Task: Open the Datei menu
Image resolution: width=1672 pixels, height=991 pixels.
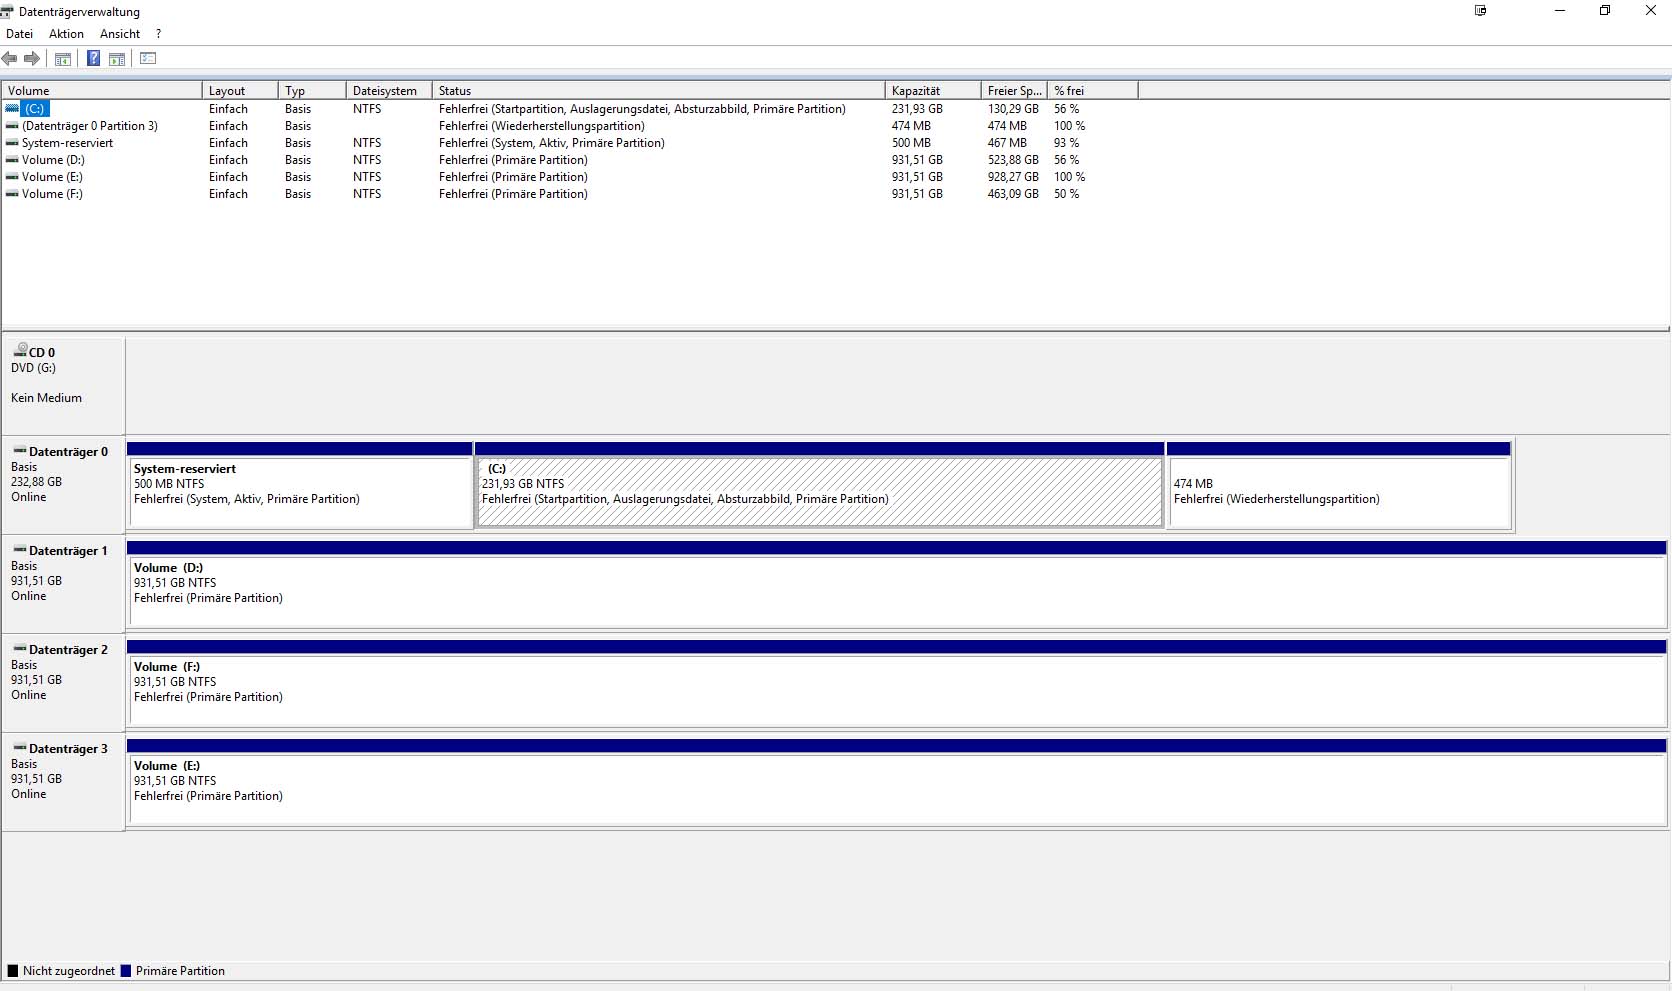Action: [19, 34]
